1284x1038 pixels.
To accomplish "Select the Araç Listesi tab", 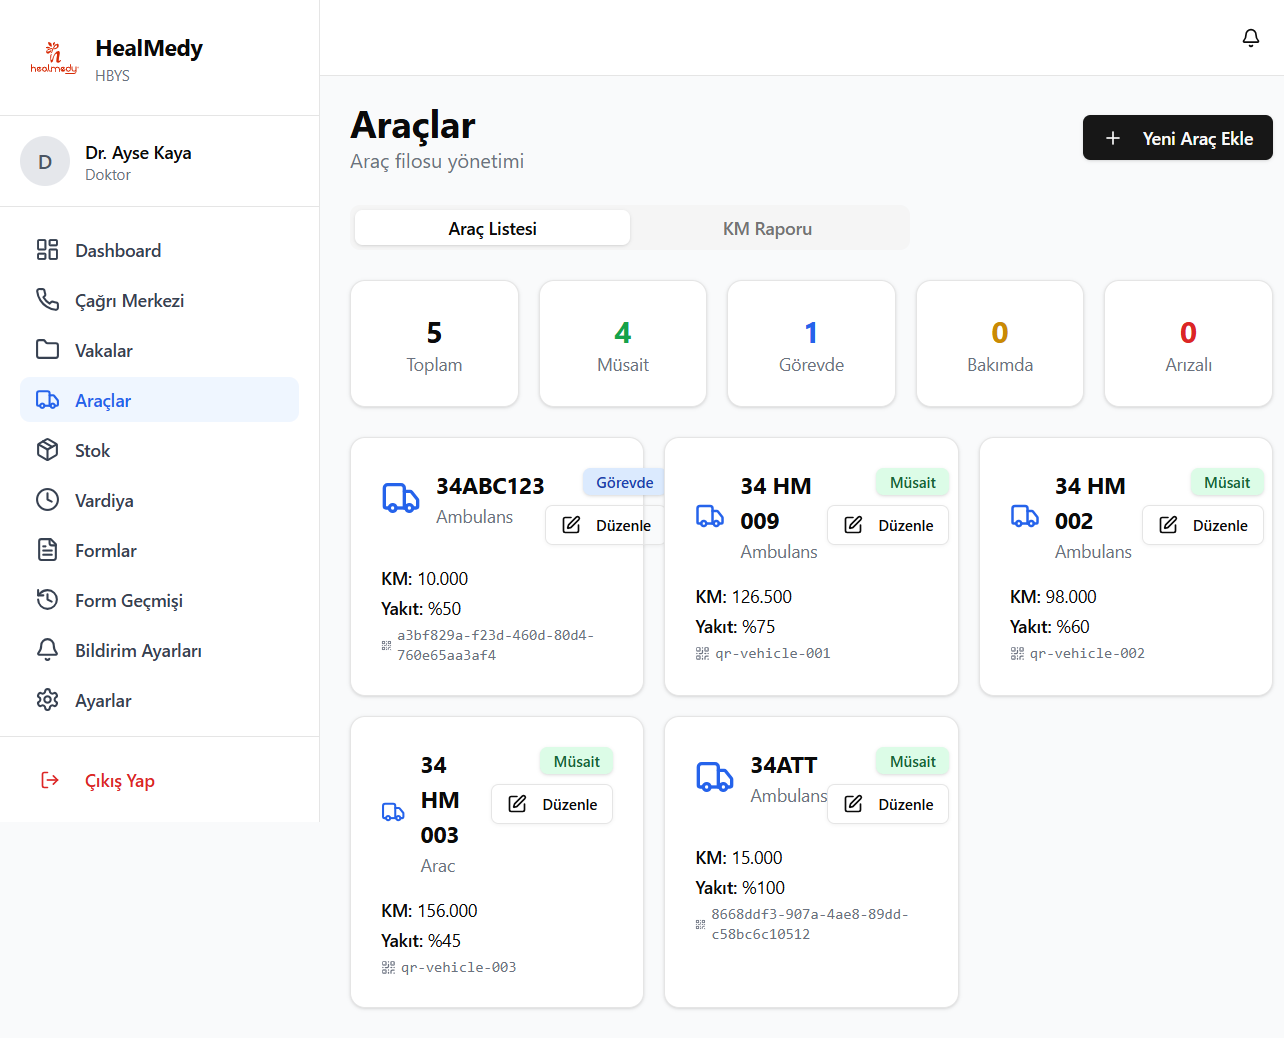I will pyautogui.click(x=492, y=229).
